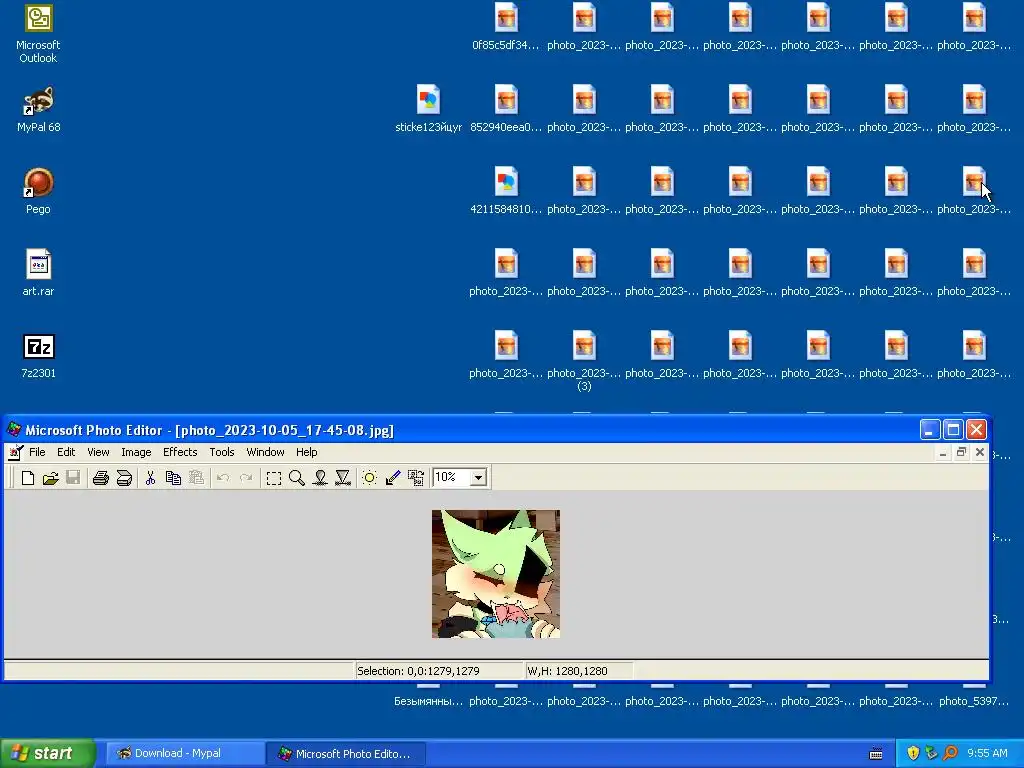Click the Безымянны... desktop file label
The width and height of the screenshot is (1024, 768).
(x=428, y=701)
